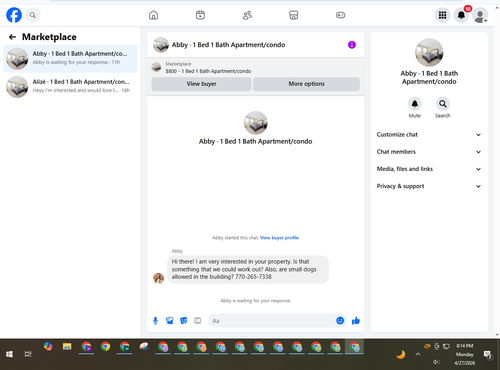
Task: Click the View buyer profile link
Action: (279, 238)
